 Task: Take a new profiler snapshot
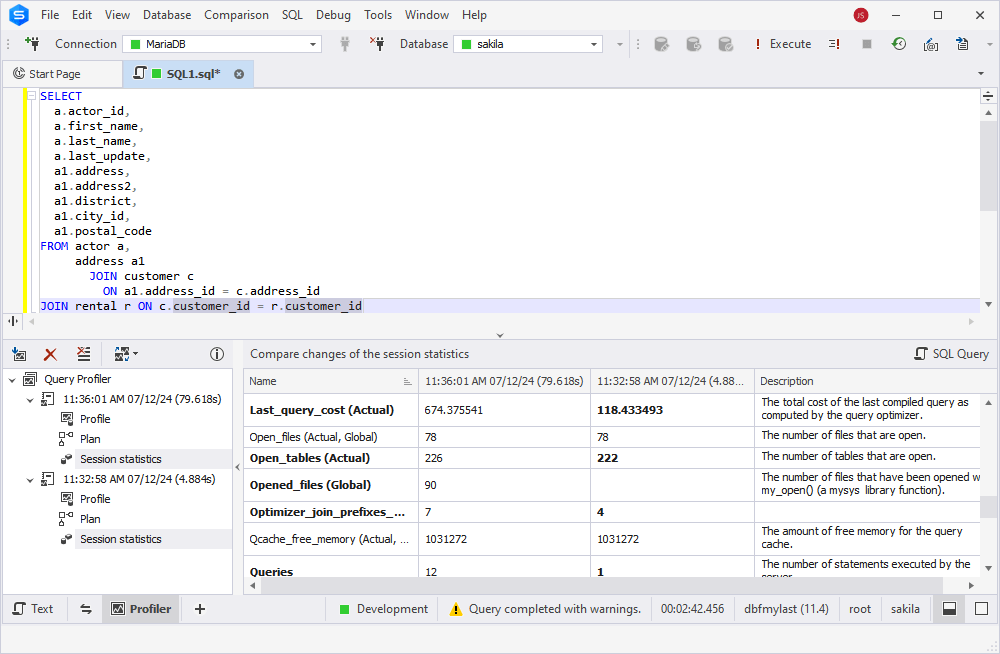pos(18,354)
